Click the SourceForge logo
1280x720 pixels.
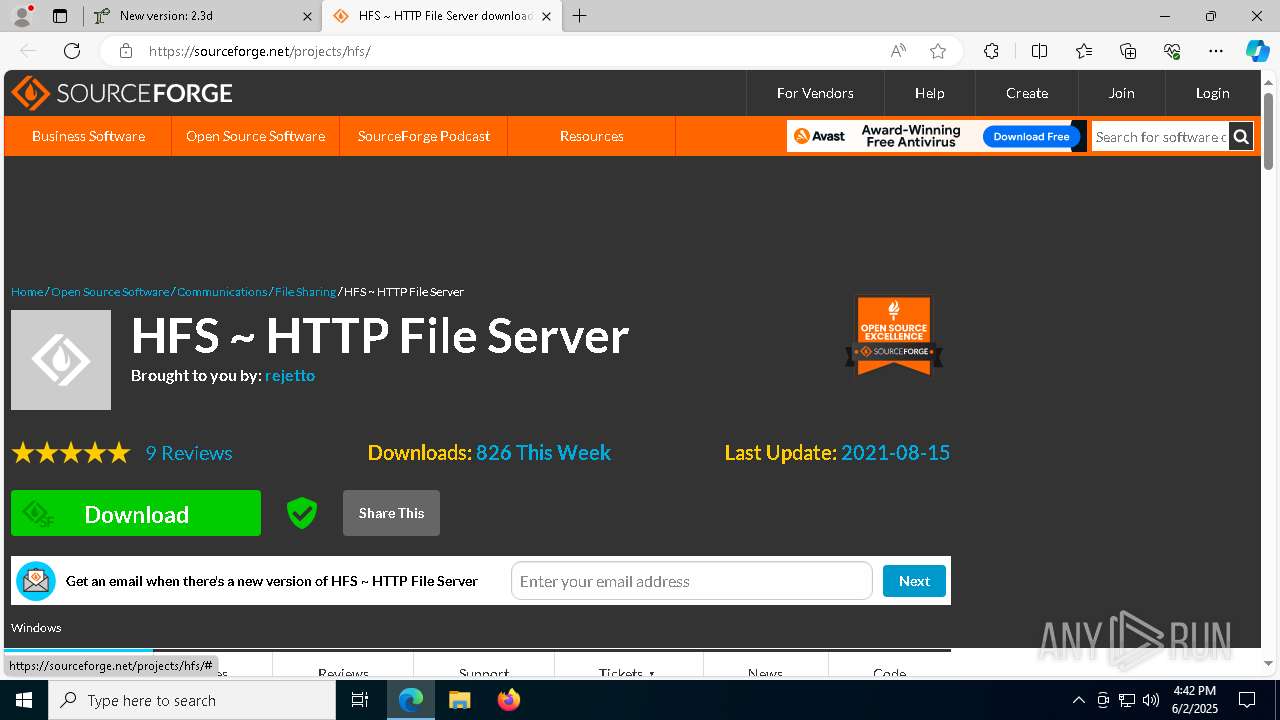(122, 93)
